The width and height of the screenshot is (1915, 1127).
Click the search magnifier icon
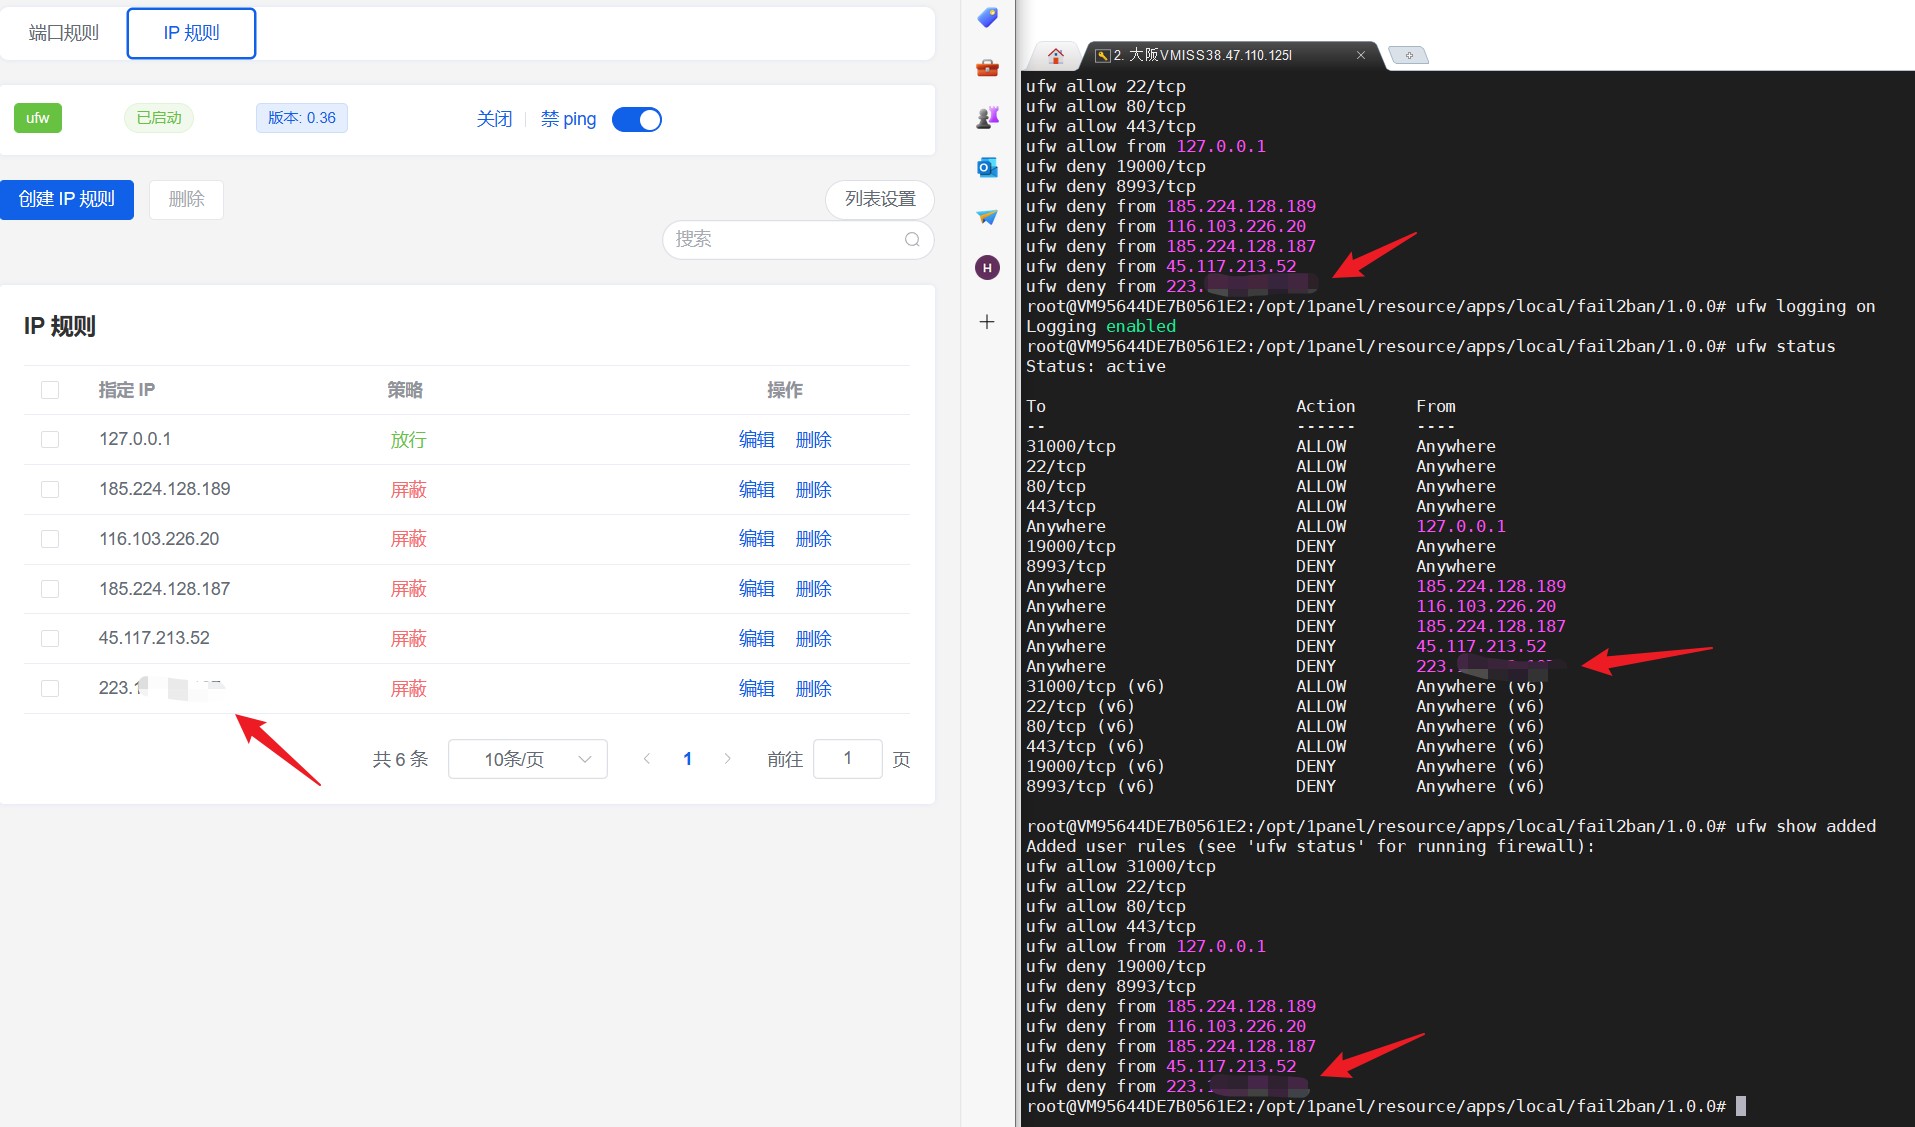[912, 240]
